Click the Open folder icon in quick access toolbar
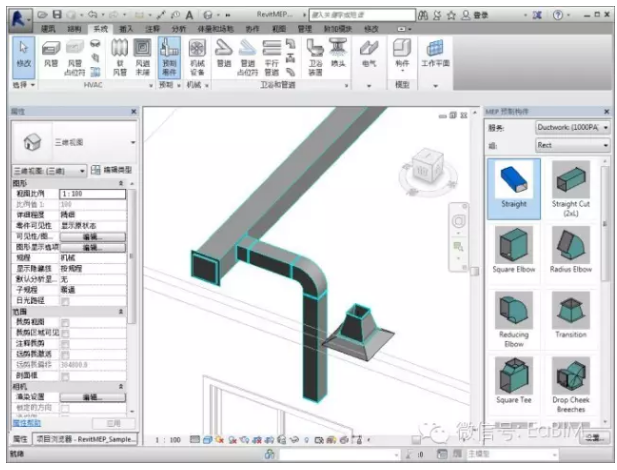Screen dimensions: 617x470 click(42, 15)
